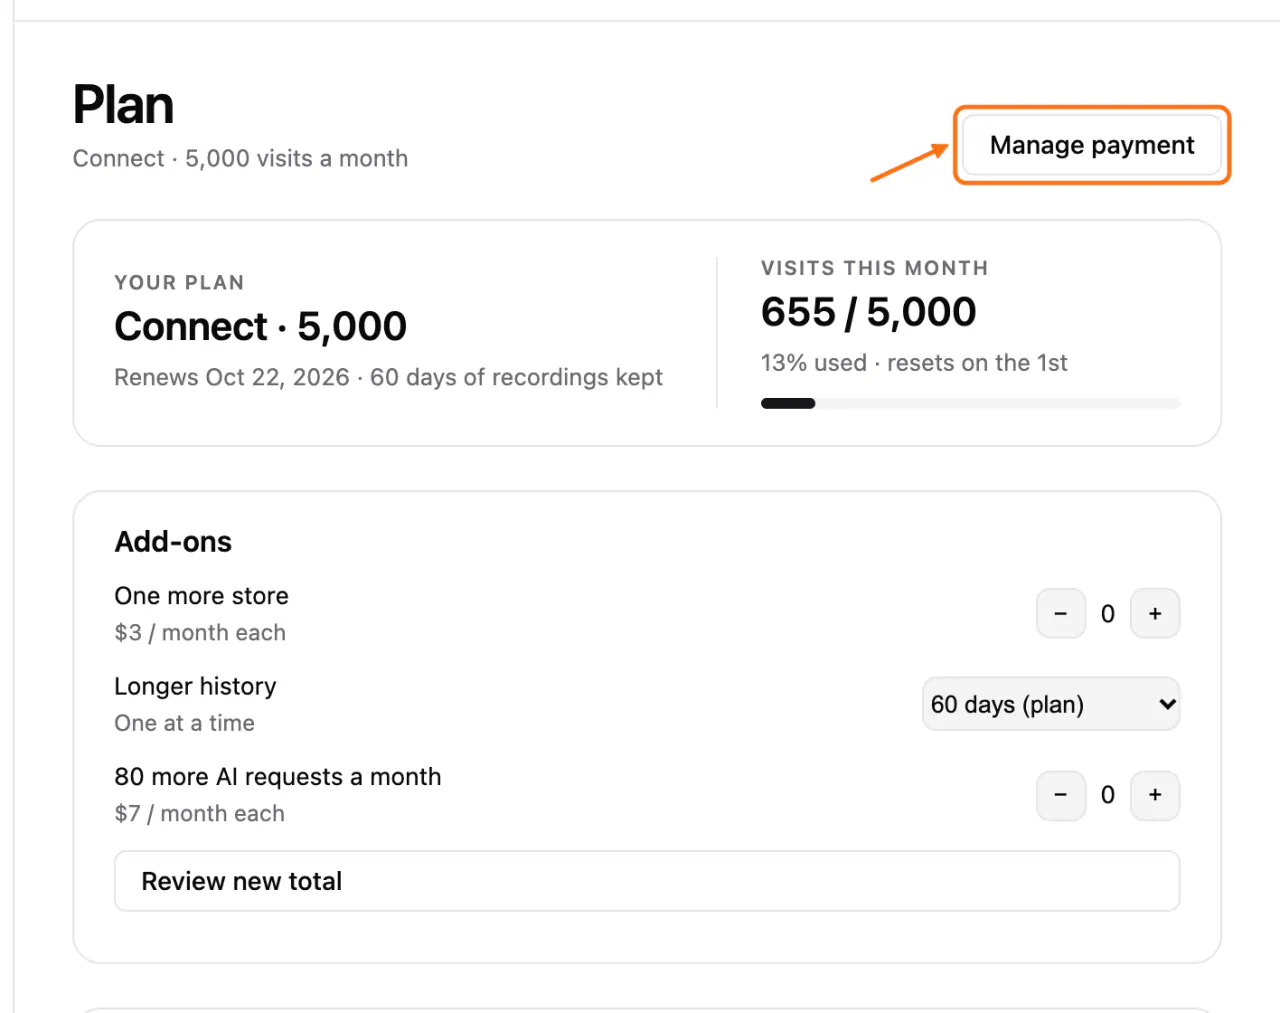Click the Add-ons section heading
1280x1013 pixels.
pyautogui.click(x=173, y=542)
